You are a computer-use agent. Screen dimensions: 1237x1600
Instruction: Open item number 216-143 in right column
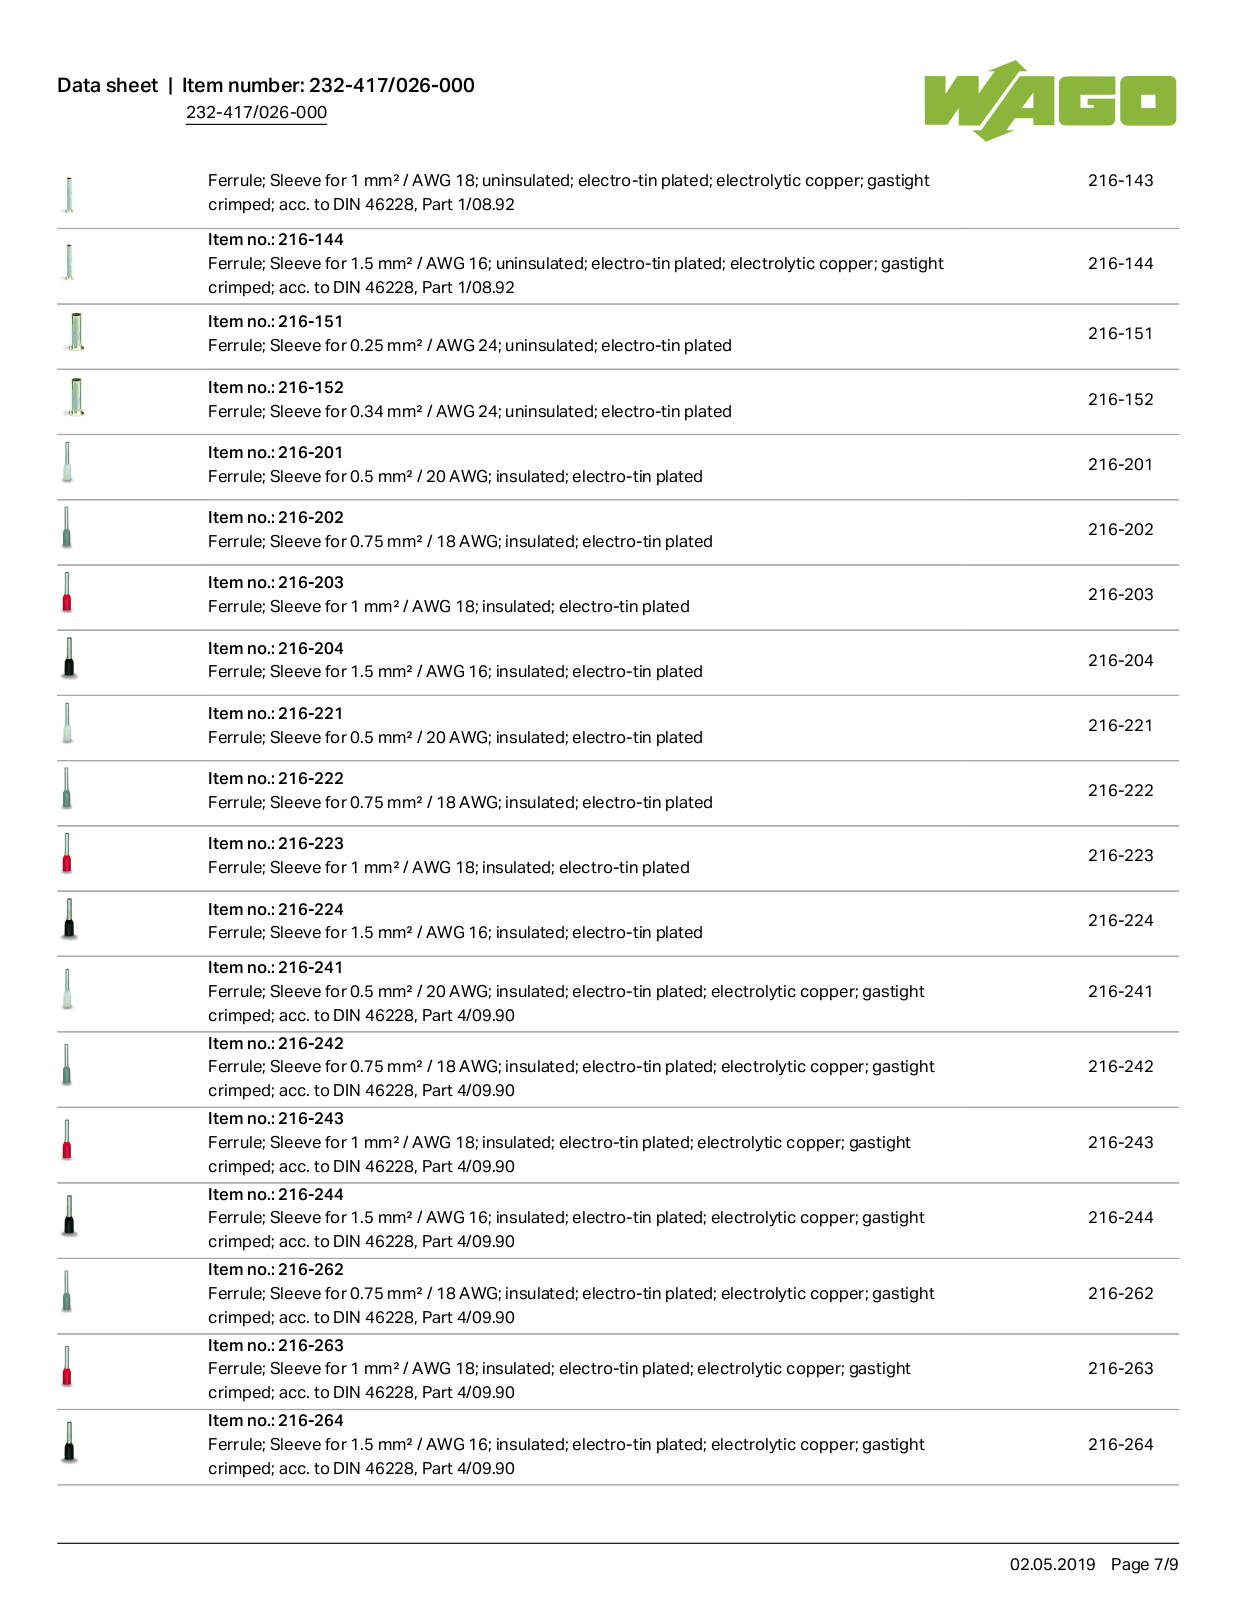pos(1120,180)
